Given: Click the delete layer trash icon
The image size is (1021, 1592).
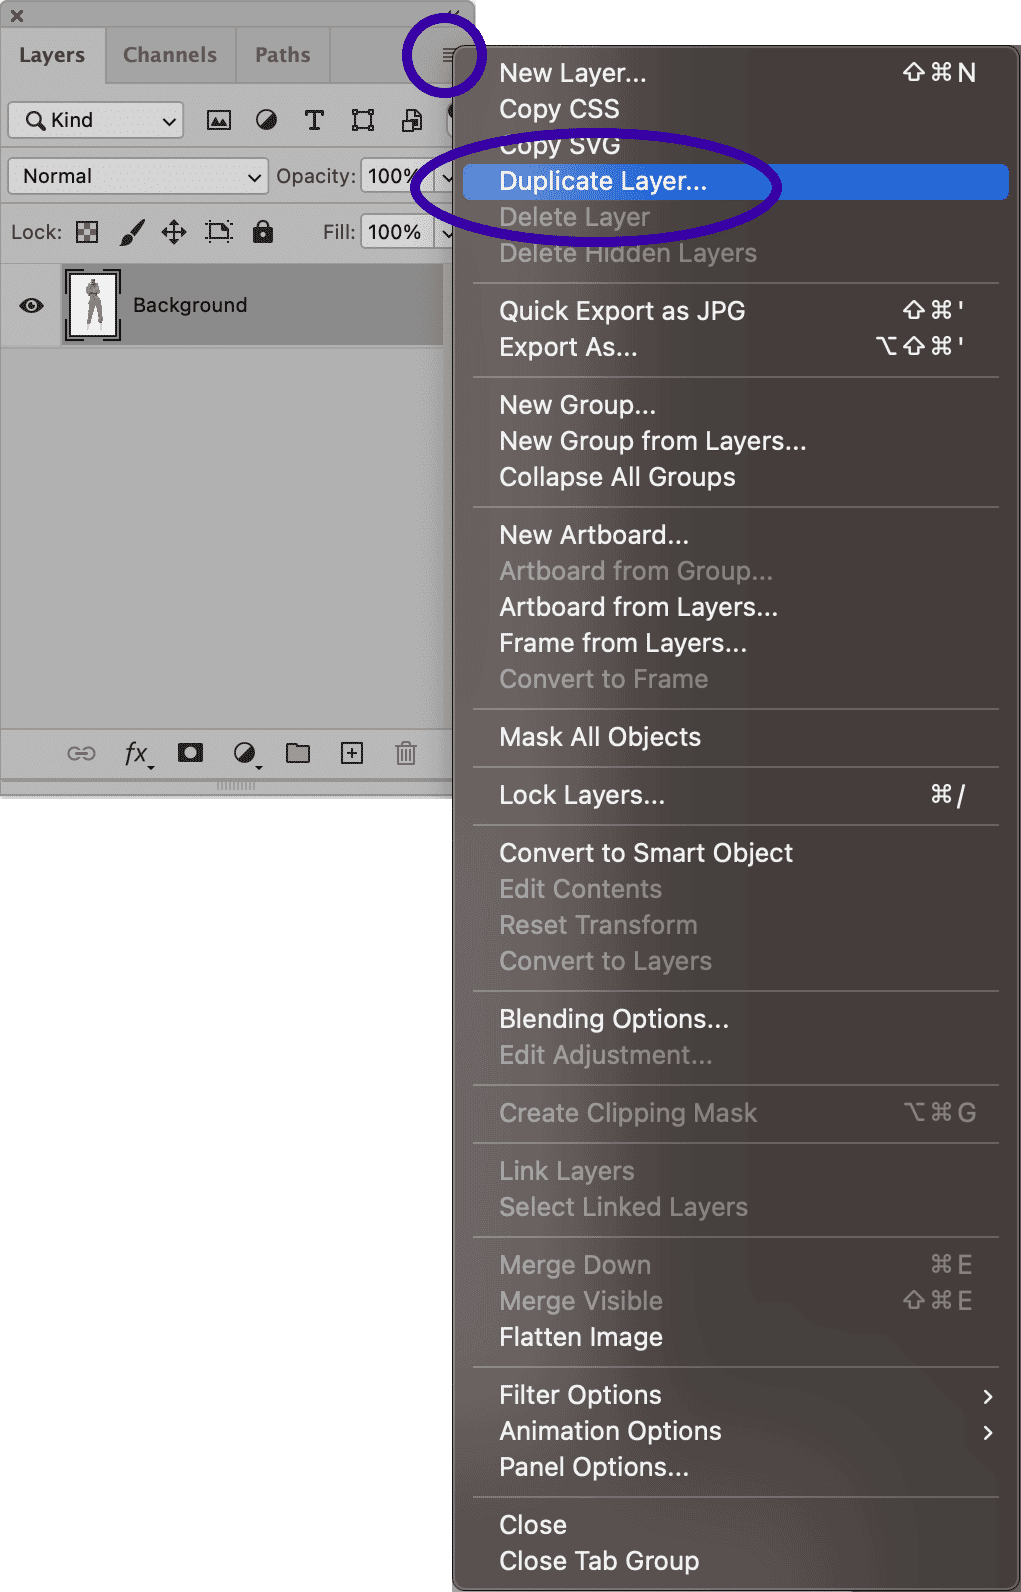Looking at the screenshot, I should click(x=405, y=753).
